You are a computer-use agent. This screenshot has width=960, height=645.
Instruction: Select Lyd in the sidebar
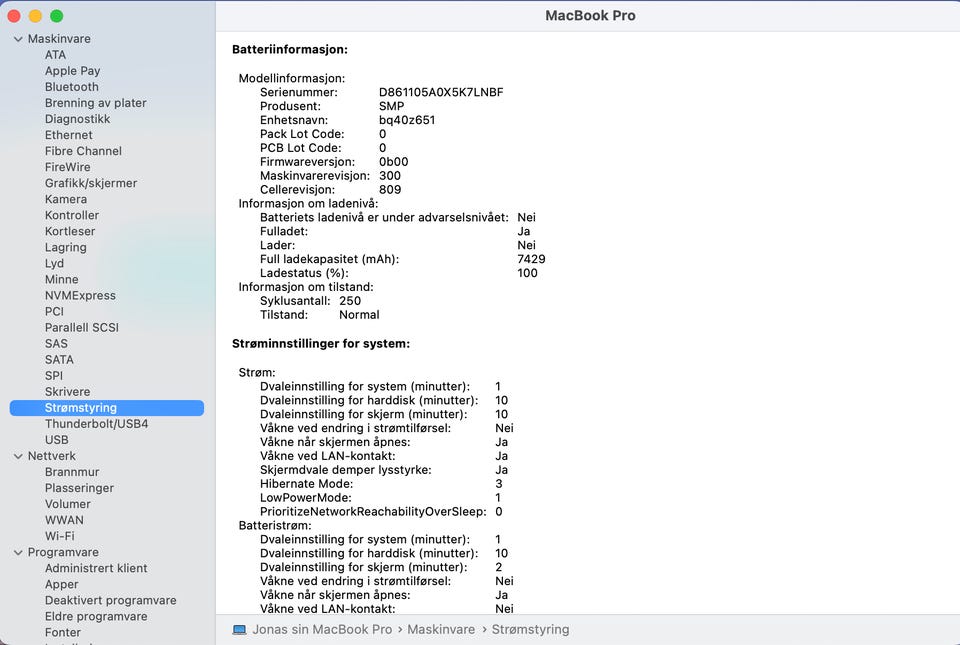(x=54, y=263)
